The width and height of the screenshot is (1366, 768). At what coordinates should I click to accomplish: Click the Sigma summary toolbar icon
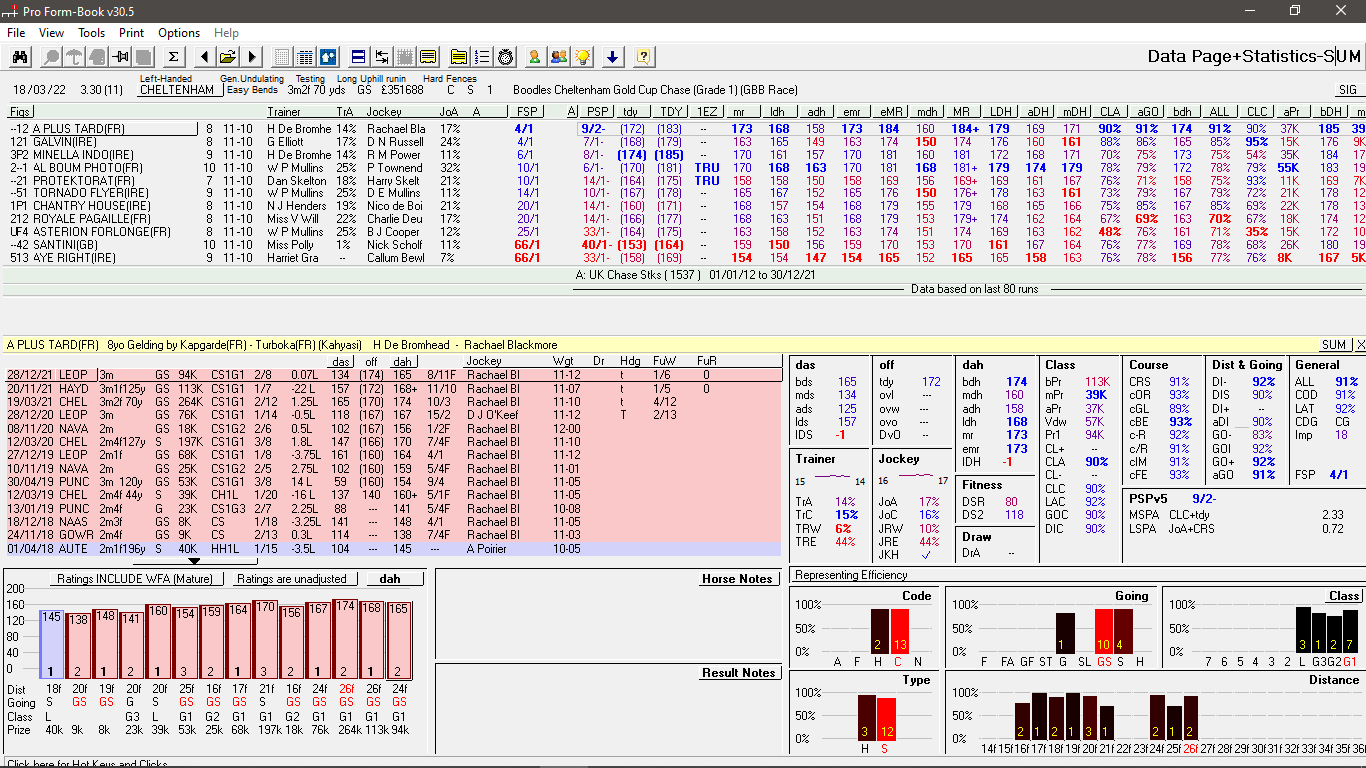click(x=173, y=57)
